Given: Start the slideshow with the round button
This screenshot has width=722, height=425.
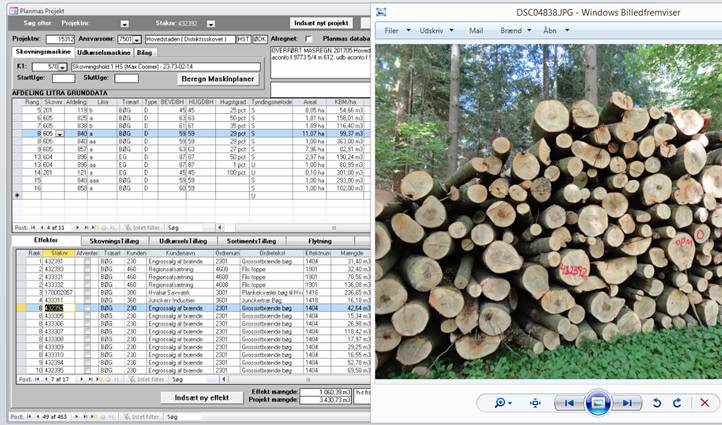Looking at the screenshot, I should click(x=598, y=403).
